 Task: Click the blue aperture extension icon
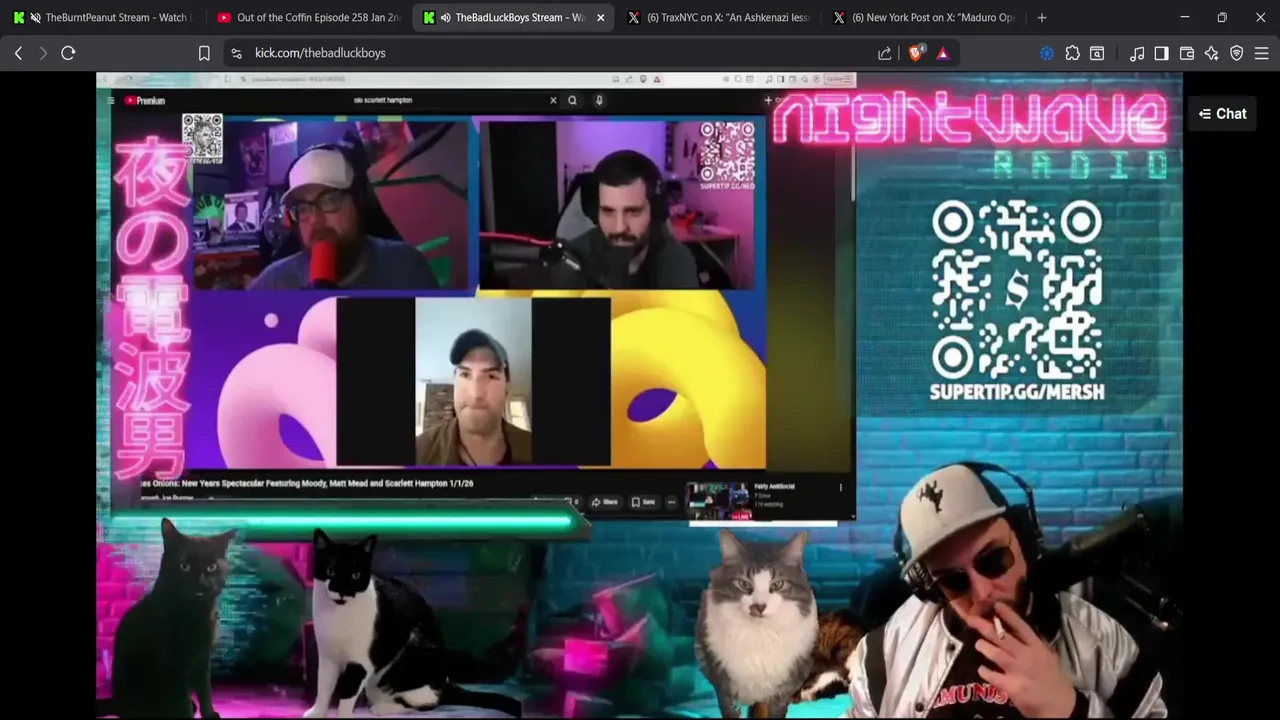click(x=1046, y=53)
